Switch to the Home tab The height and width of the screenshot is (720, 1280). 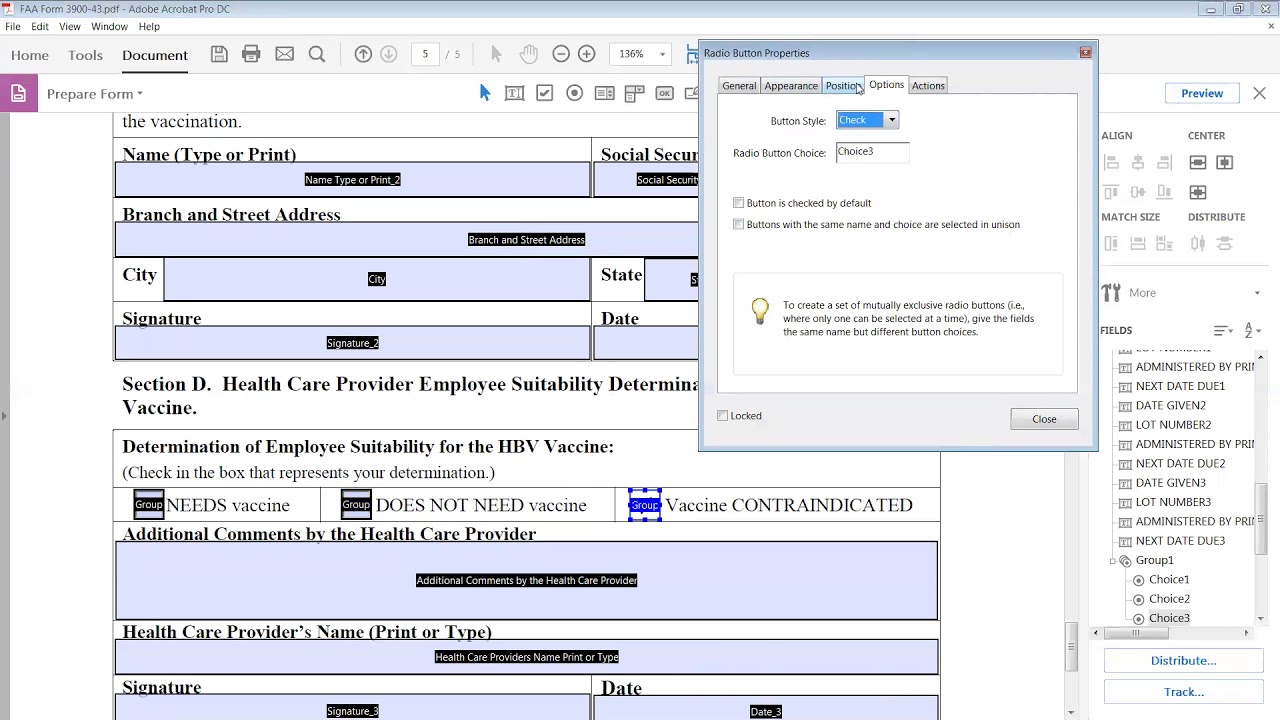pyautogui.click(x=30, y=55)
